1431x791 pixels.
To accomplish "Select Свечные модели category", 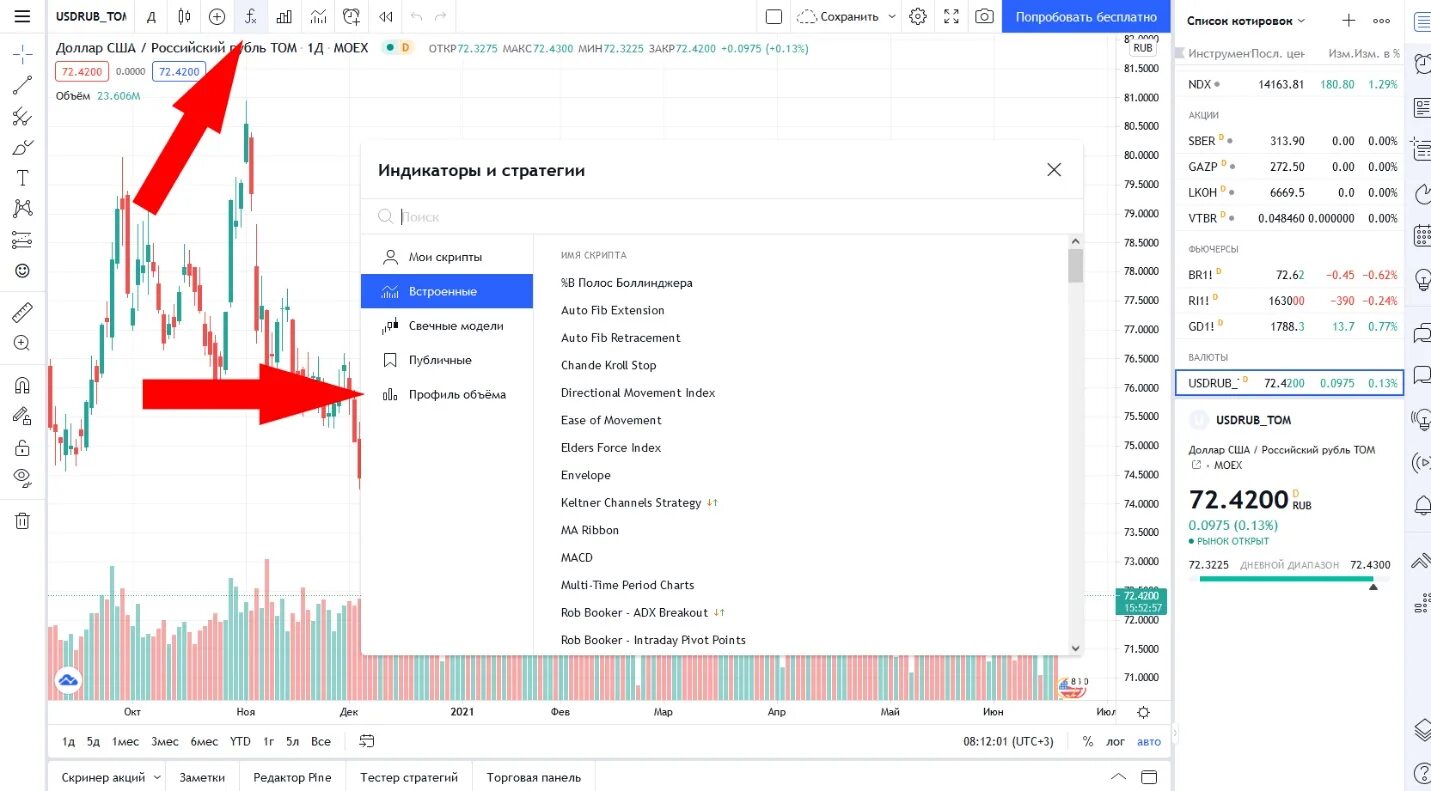I will pyautogui.click(x=447, y=326).
